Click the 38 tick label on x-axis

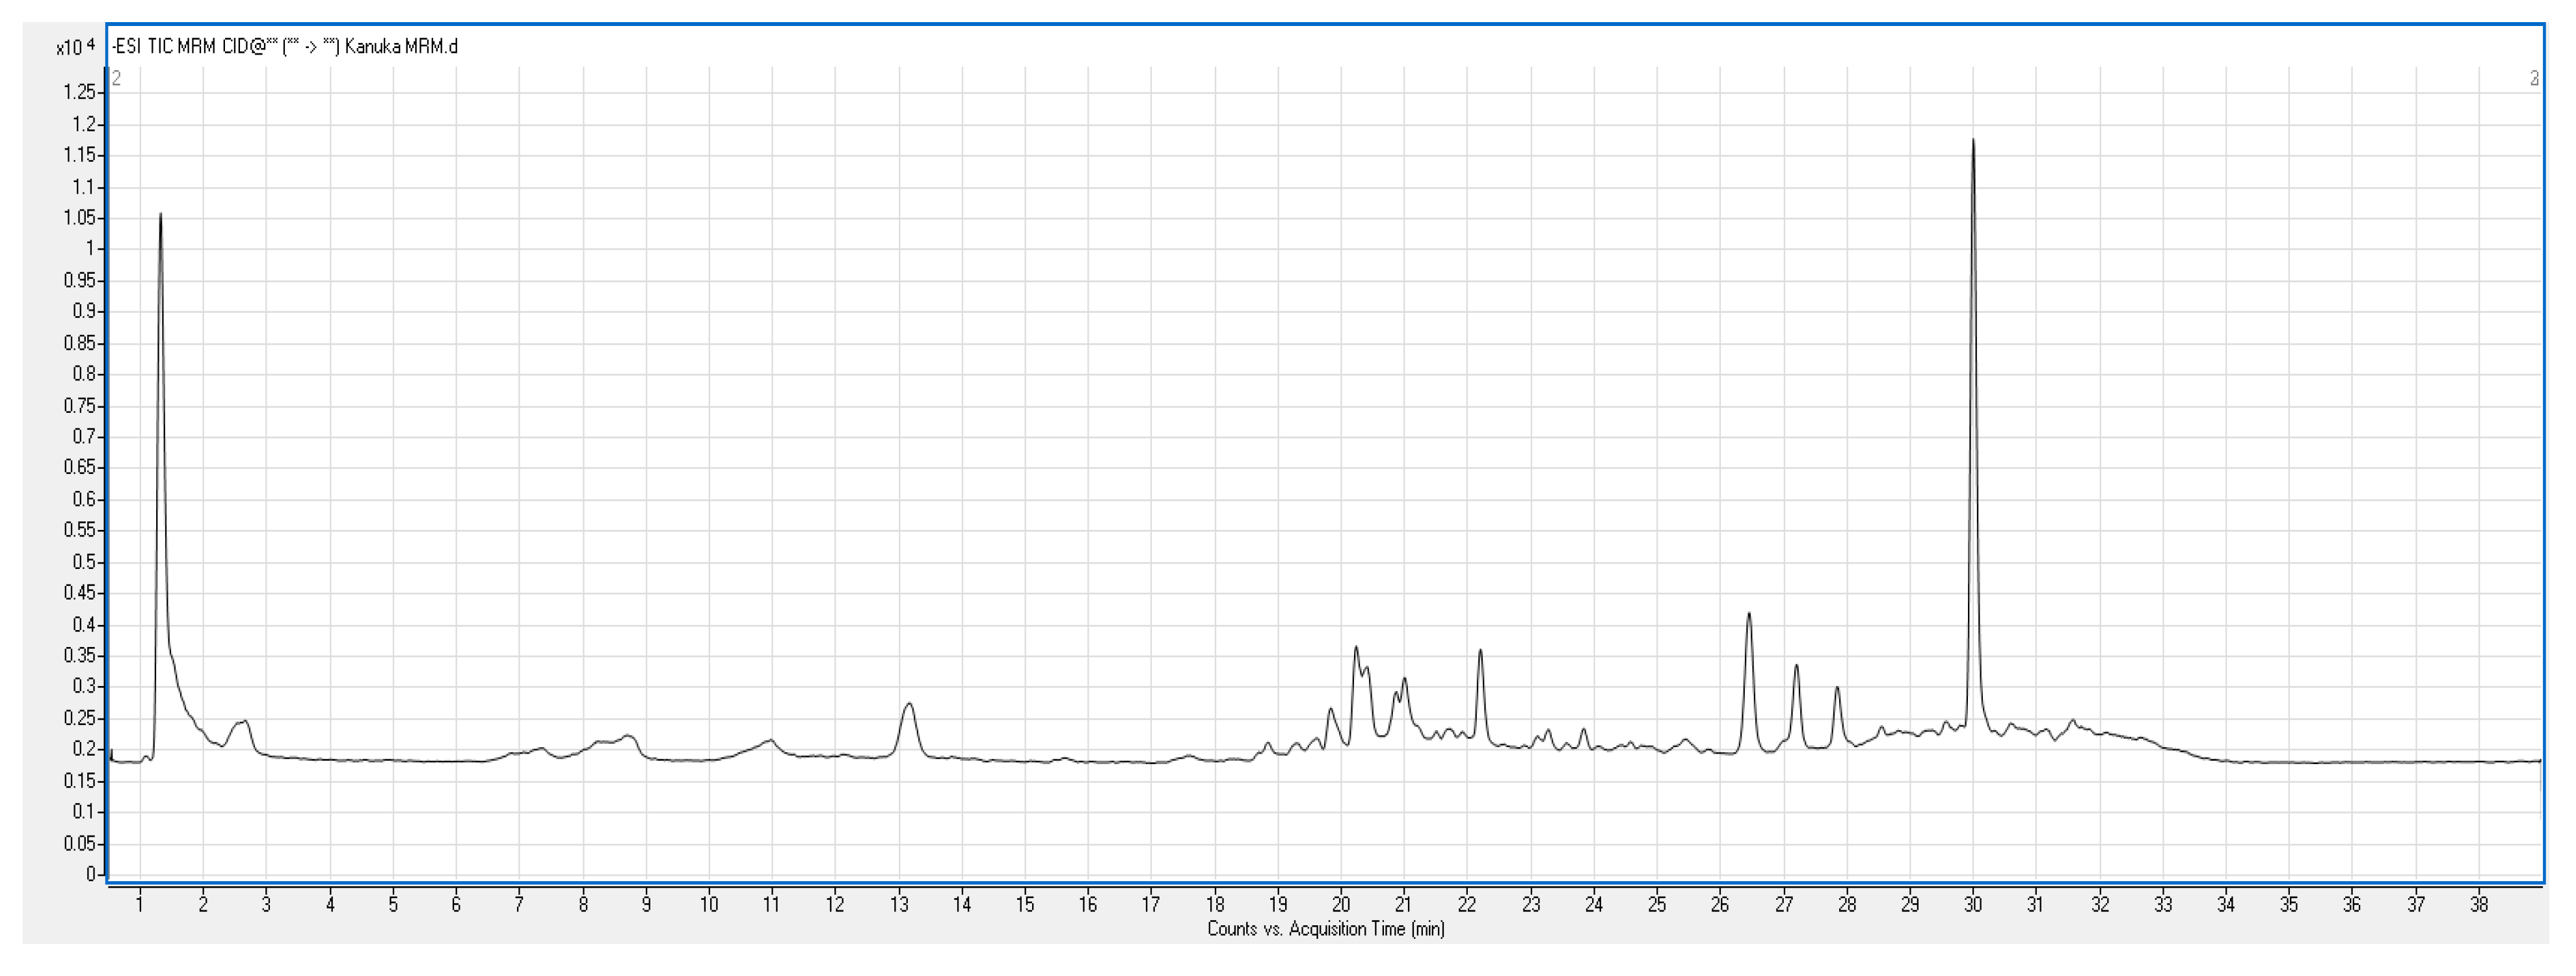click(2478, 905)
